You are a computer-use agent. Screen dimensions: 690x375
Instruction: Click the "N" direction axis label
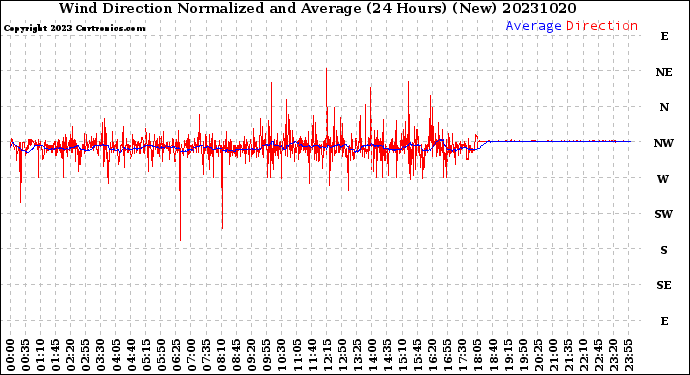(664, 107)
